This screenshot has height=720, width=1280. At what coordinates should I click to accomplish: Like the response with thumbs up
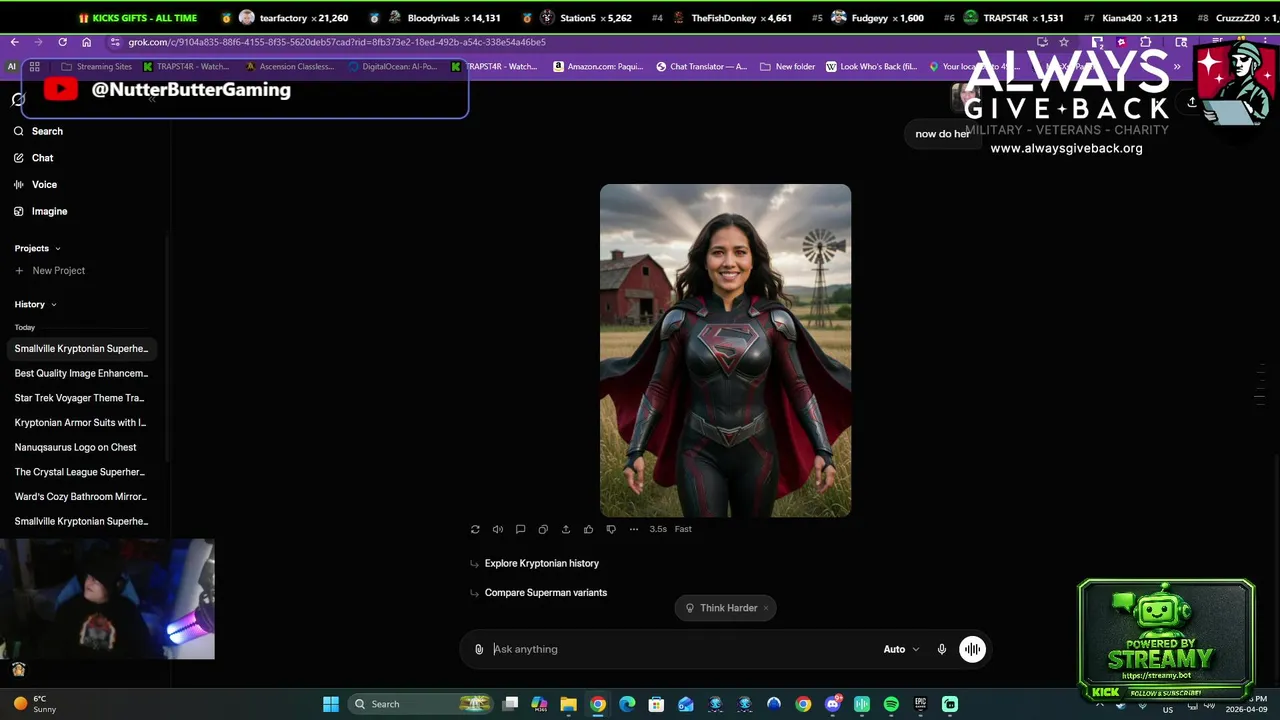[x=588, y=529]
